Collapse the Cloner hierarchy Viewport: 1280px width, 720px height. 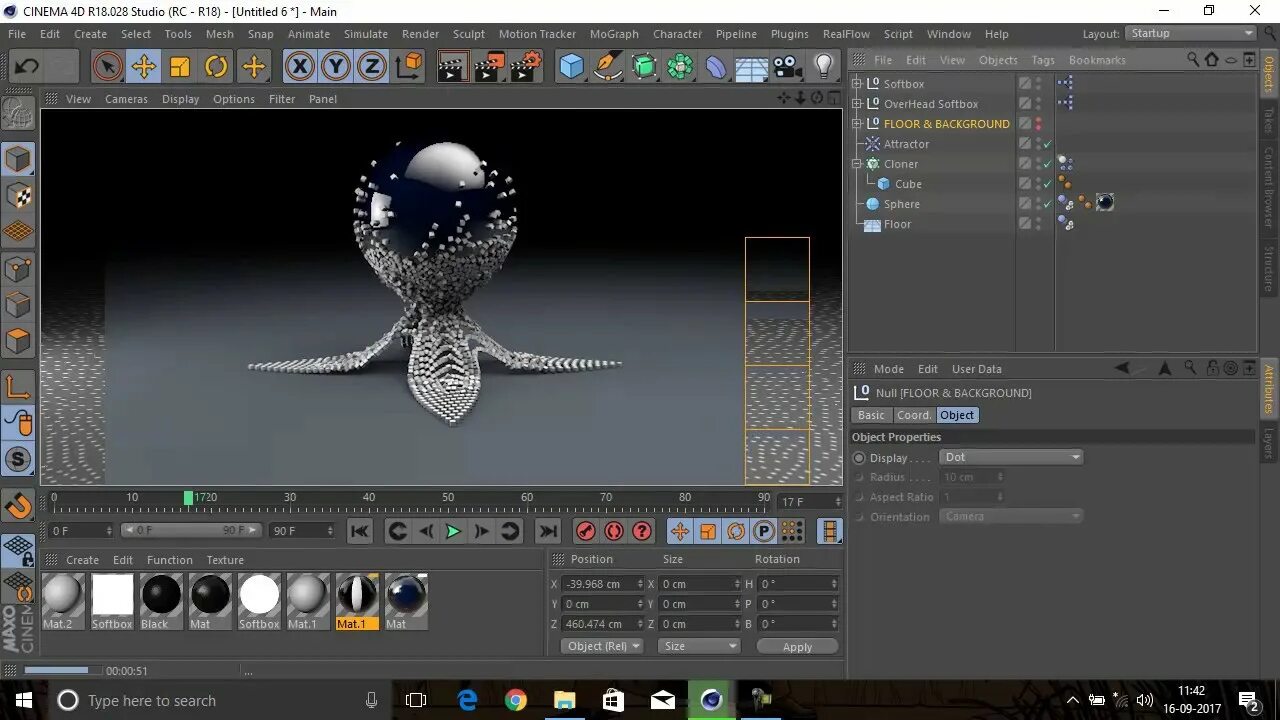[857, 164]
